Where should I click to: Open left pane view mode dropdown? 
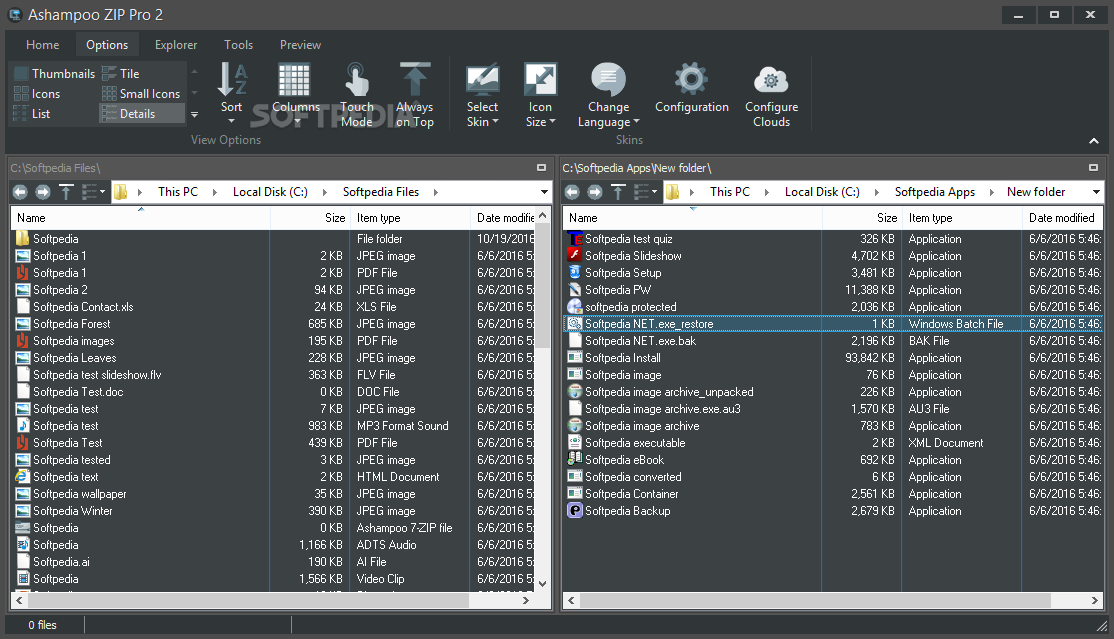93,192
